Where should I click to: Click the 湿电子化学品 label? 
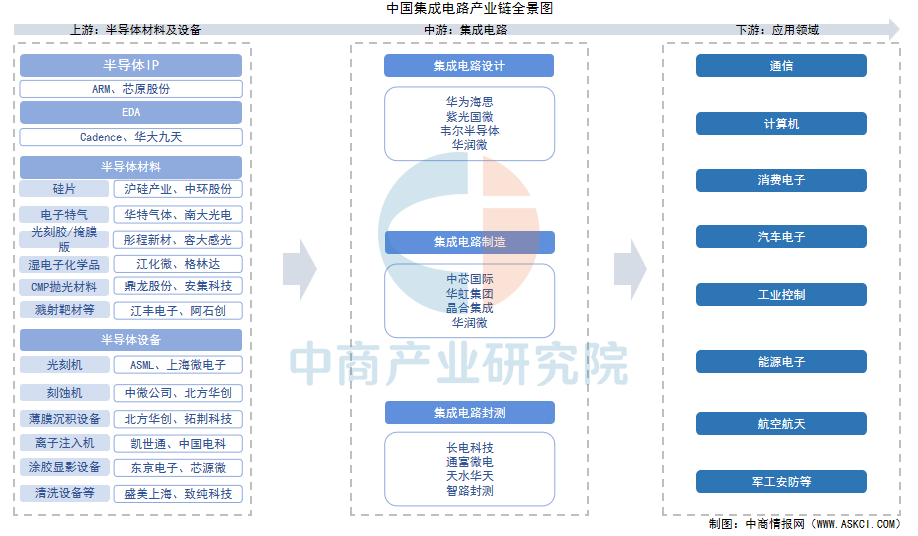tap(64, 264)
